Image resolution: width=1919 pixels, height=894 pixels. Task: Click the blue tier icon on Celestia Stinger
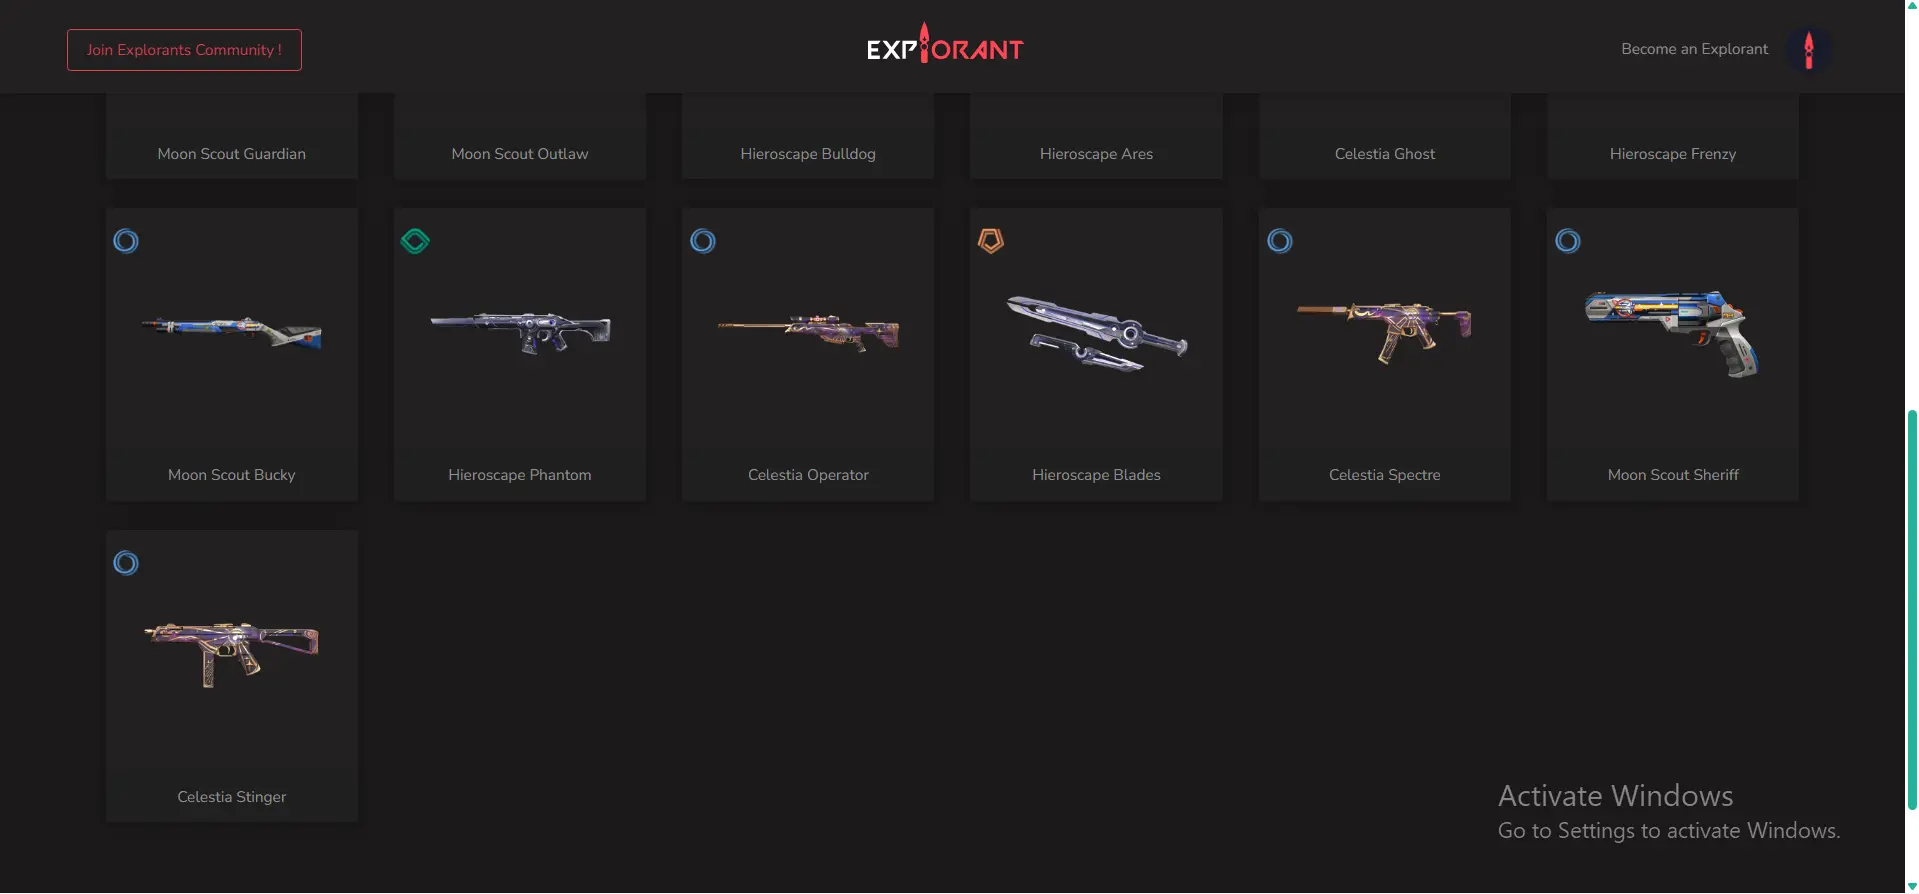coord(126,563)
